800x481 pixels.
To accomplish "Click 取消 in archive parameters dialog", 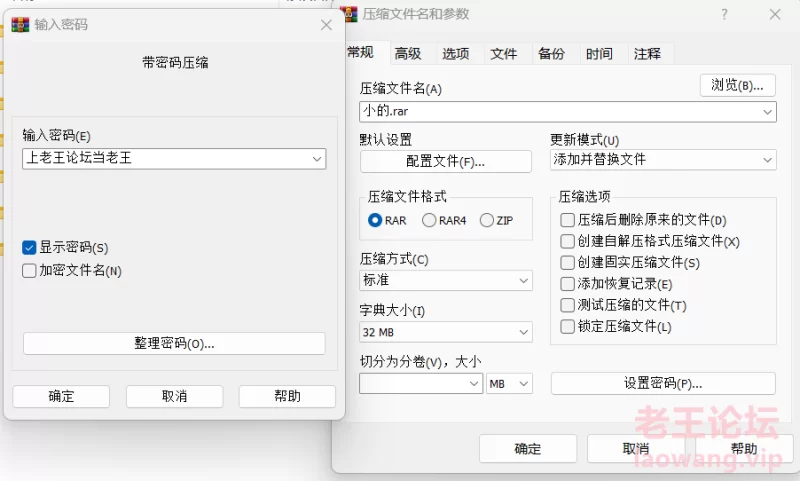I will click(636, 449).
